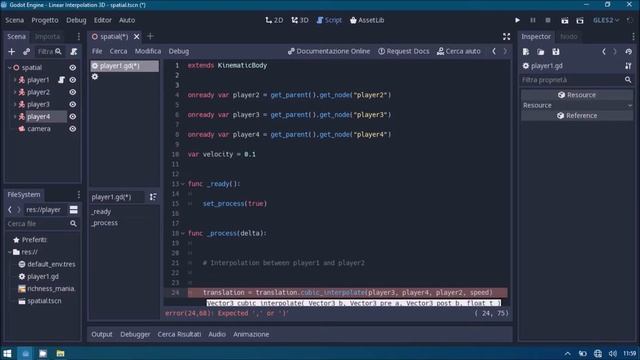Switch to 2D workspace

click(x=274, y=20)
